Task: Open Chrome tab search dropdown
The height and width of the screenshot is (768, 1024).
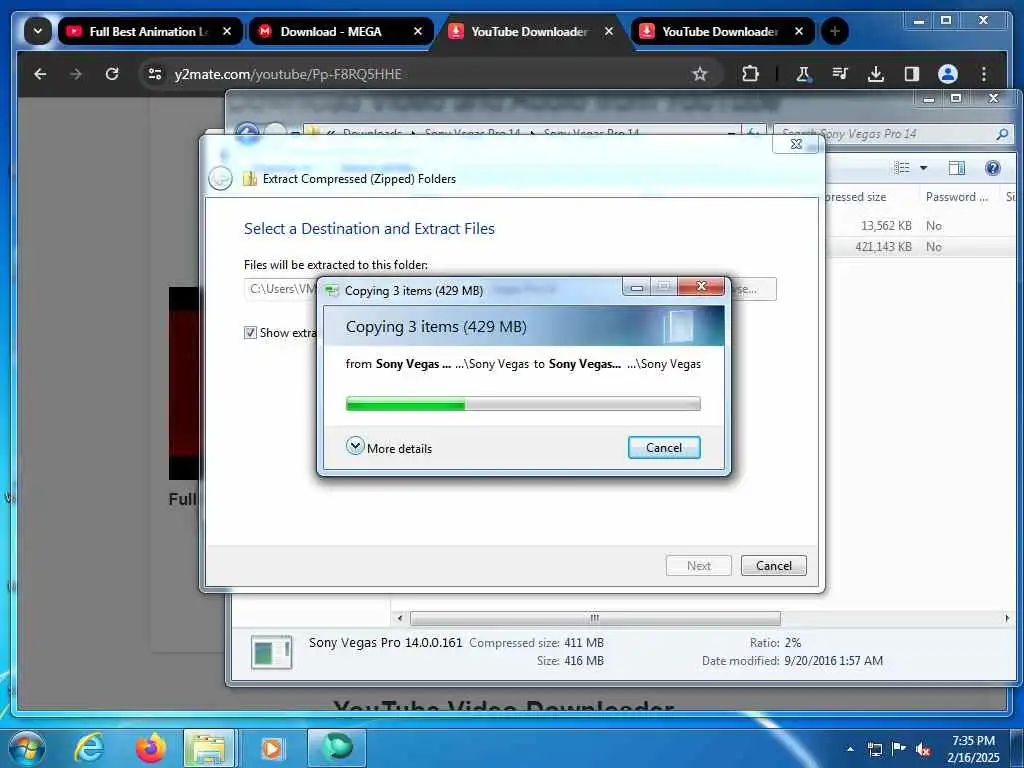Action: click(38, 31)
